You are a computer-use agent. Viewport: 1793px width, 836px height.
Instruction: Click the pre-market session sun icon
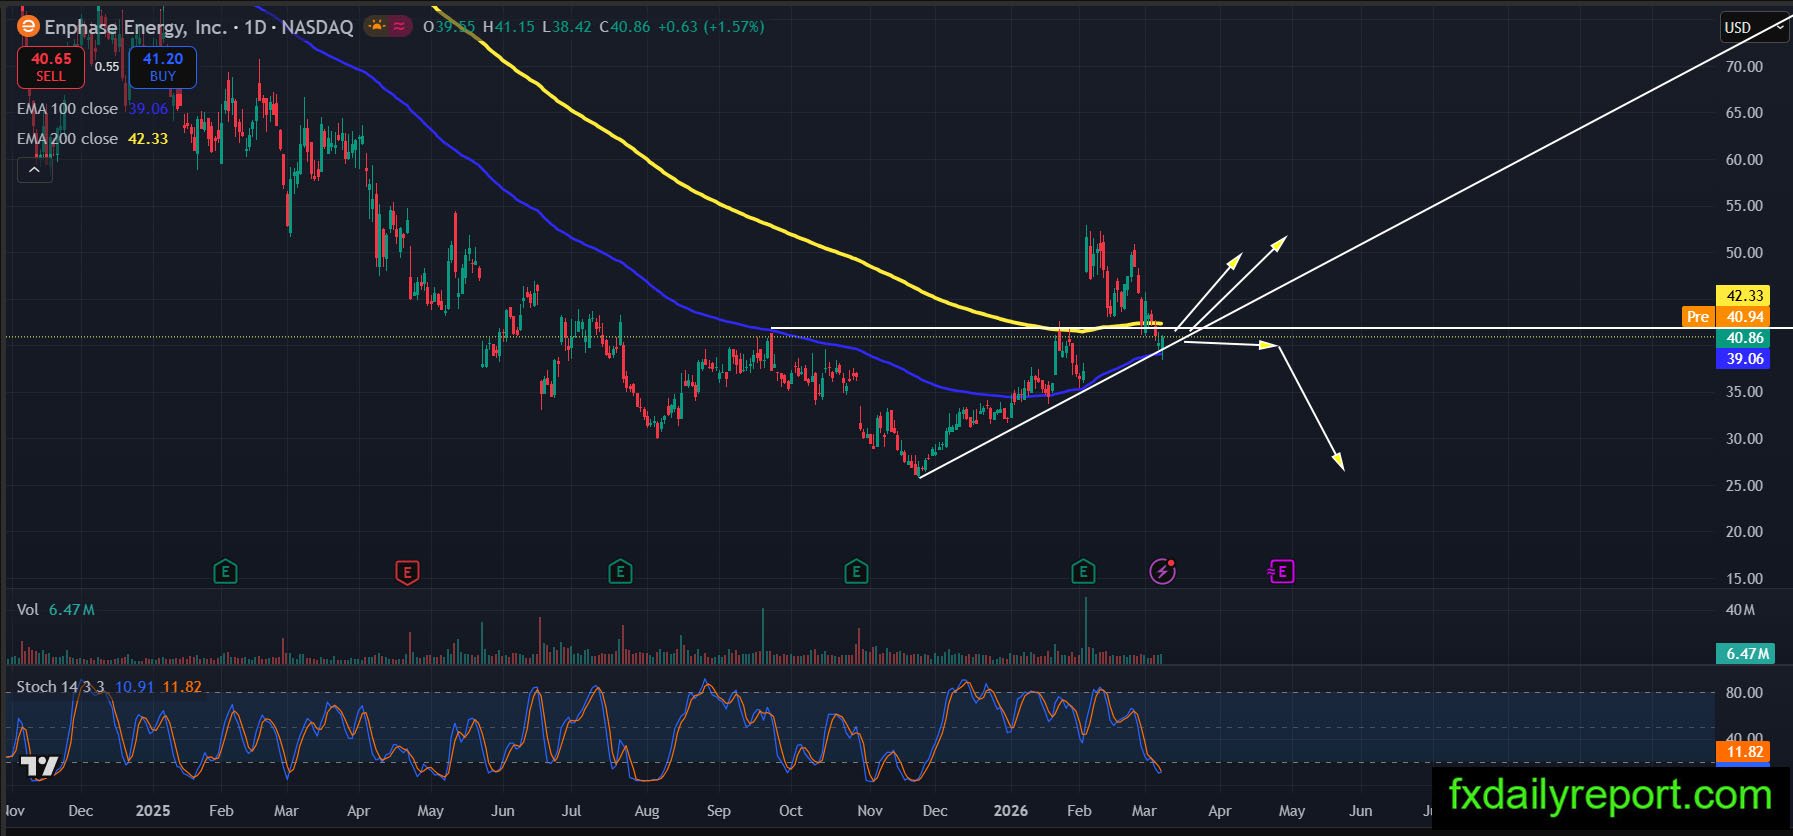(377, 27)
